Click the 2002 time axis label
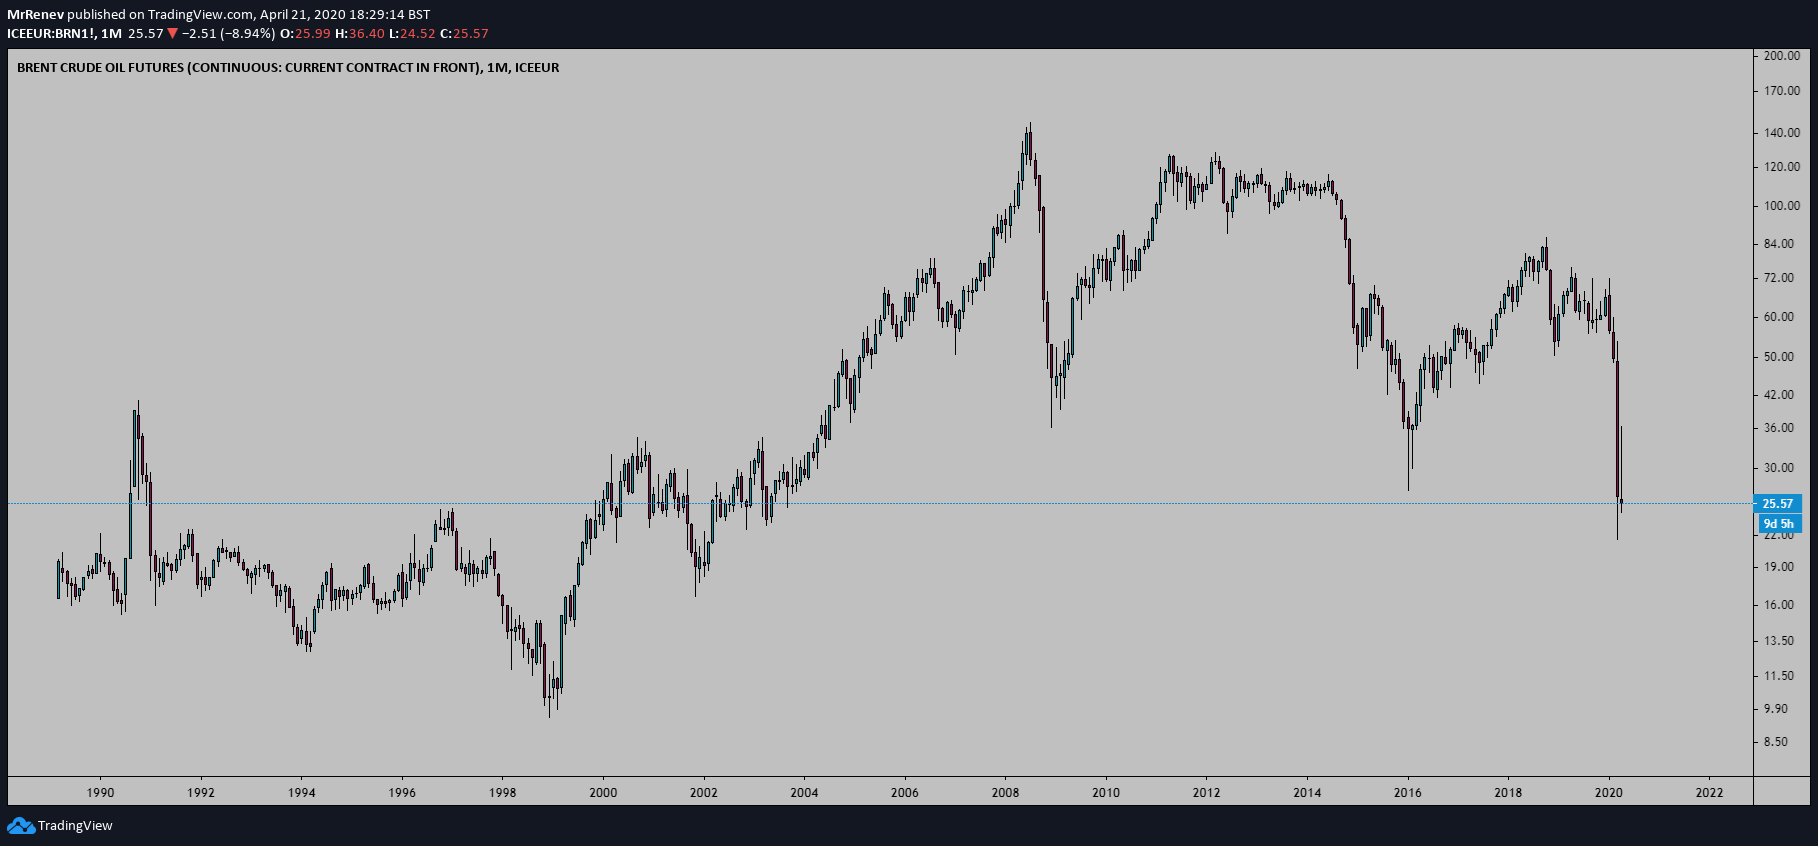Image resolution: width=1818 pixels, height=846 pixels. point(704,793)
